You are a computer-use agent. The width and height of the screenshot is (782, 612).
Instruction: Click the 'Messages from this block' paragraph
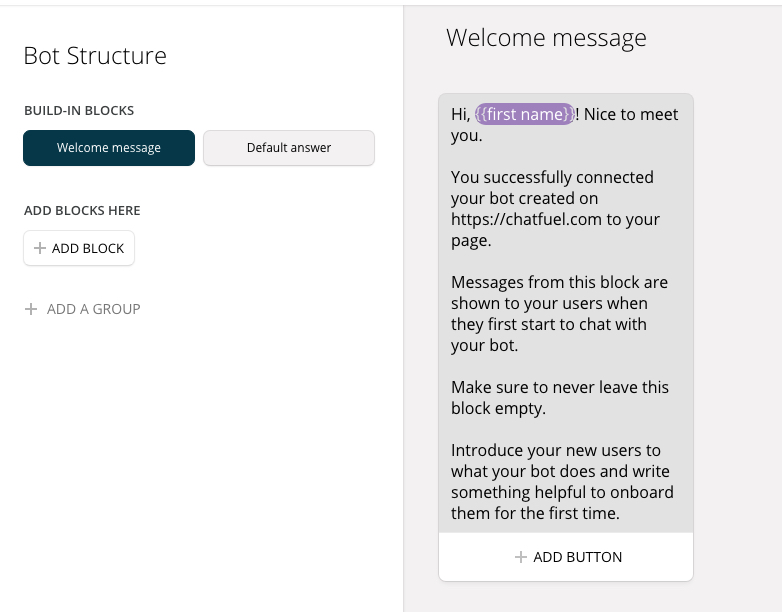pos(559,313)
